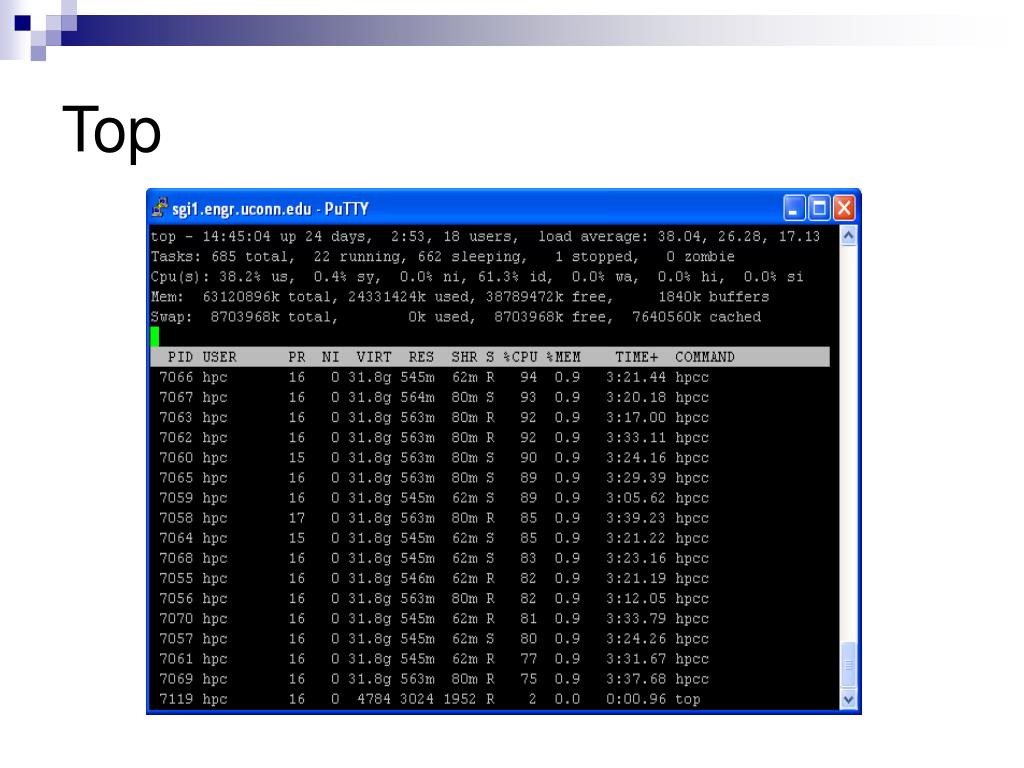The height and width of the screenshot is (768, 1024).
Task: Click PID 7063 in process list
Action: (x=176, y=417)
